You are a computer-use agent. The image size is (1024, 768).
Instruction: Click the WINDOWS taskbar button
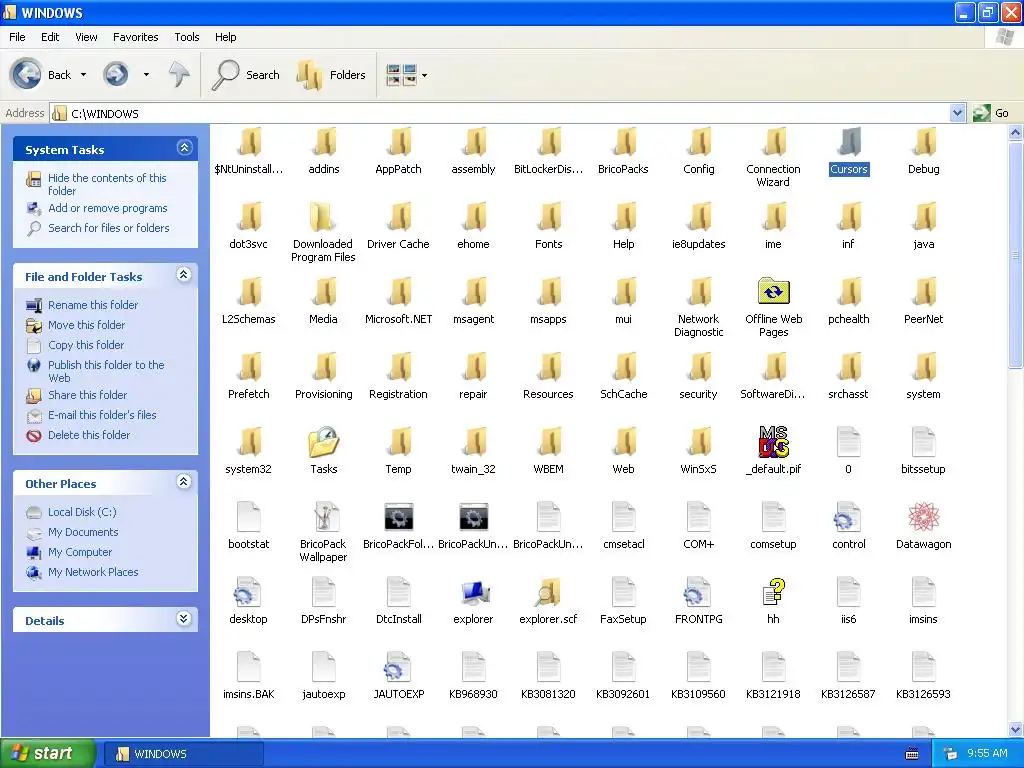click(x=183, y=754)
